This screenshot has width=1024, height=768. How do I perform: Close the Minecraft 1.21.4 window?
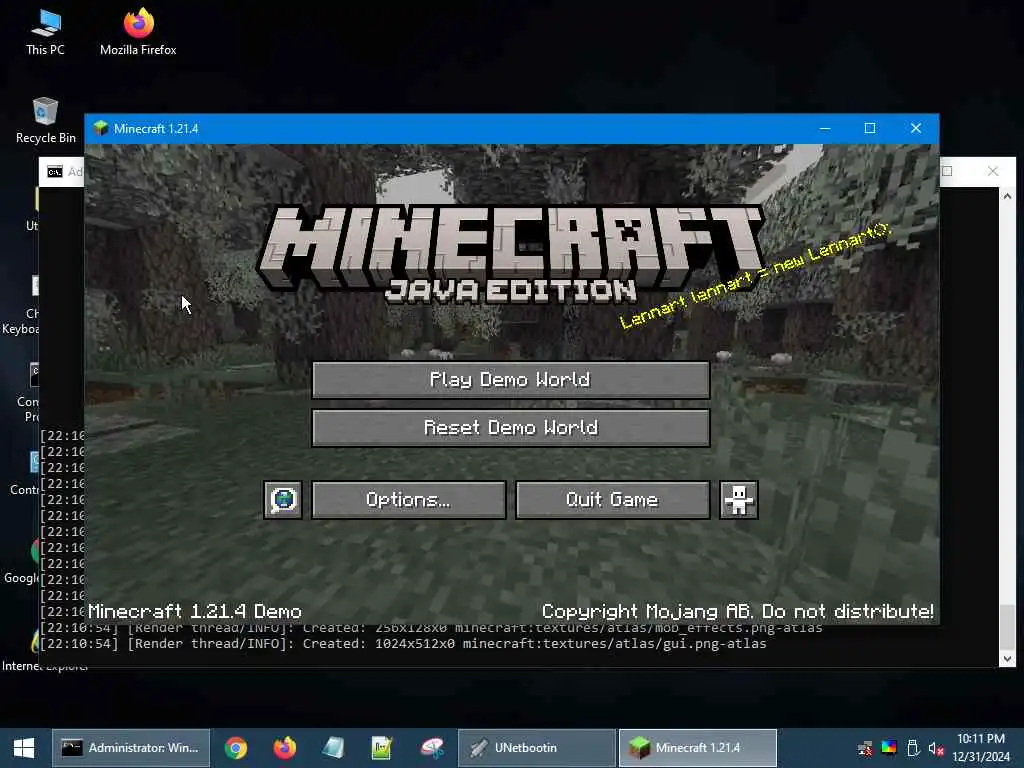pyautogui.click(x=916, y=128)
